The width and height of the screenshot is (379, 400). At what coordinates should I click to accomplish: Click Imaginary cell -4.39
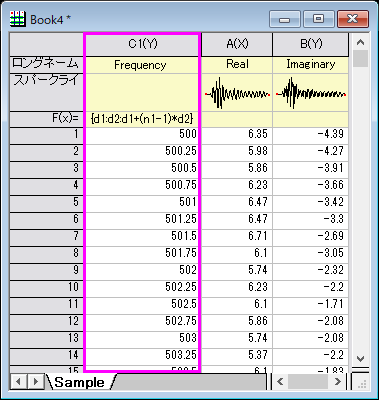point(311,136)
